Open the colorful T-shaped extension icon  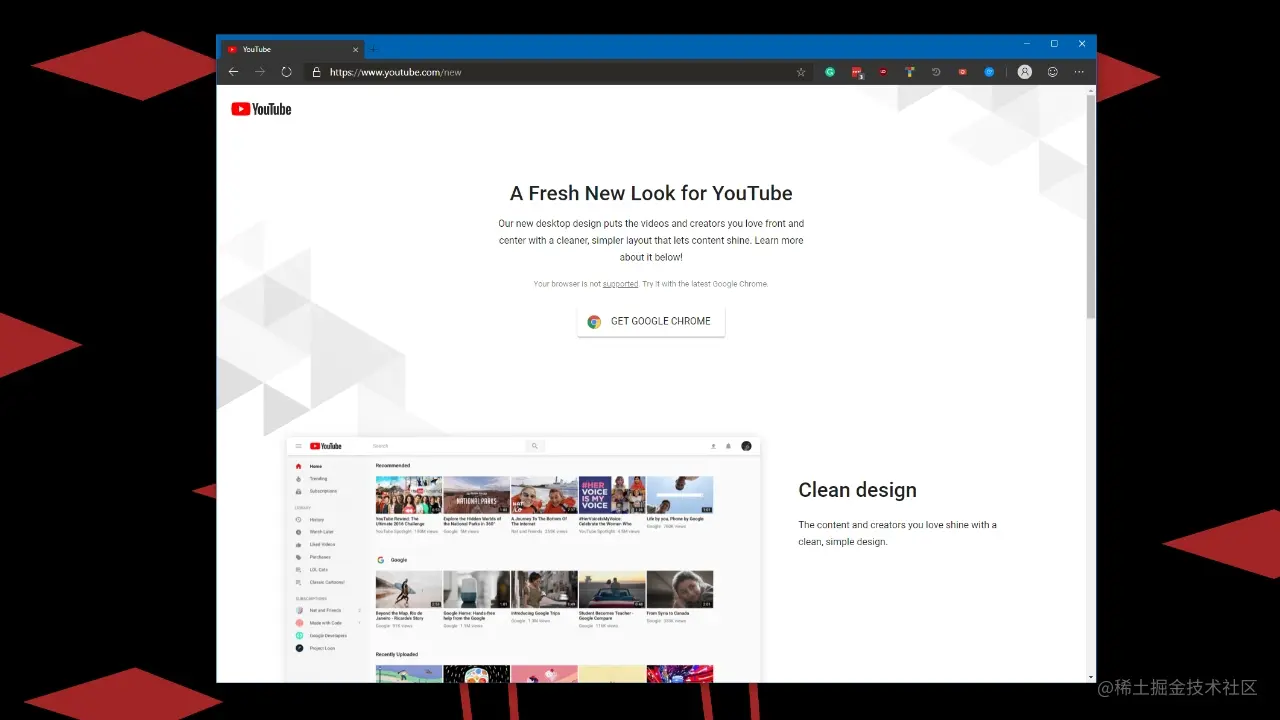pos(910,72)
